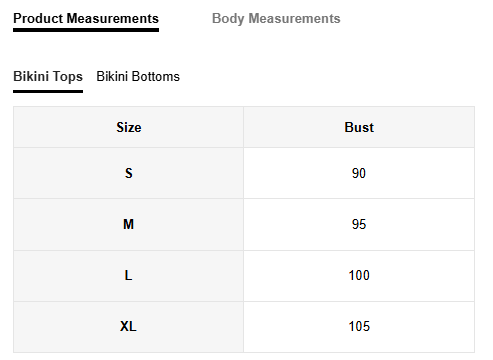Click the Bust column header
Viewport: 493px width, 360px height.
359,127
